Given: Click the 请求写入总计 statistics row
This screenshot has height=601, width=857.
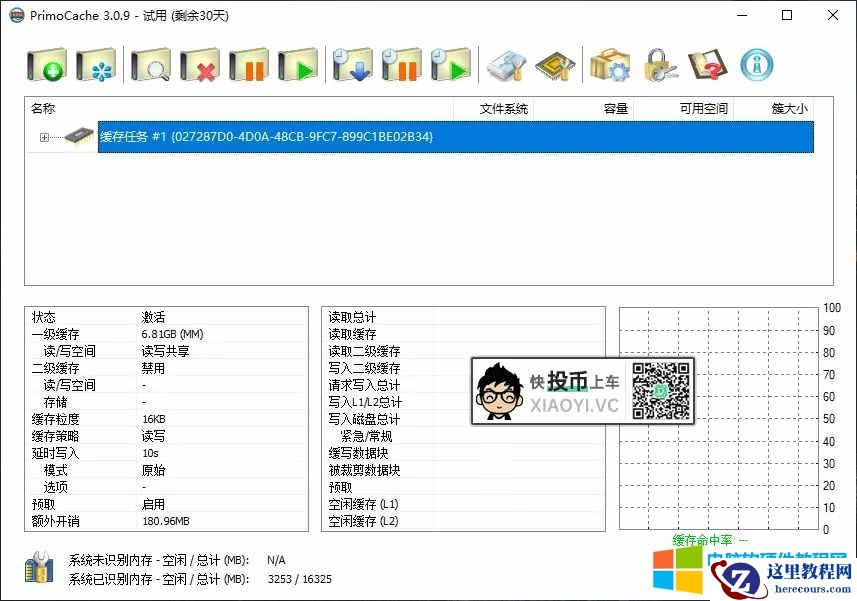Looking at the screenshot, I should point(463,385).
